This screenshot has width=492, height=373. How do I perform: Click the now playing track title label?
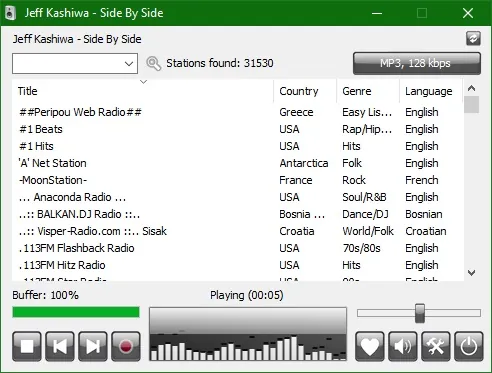(77, 39)
